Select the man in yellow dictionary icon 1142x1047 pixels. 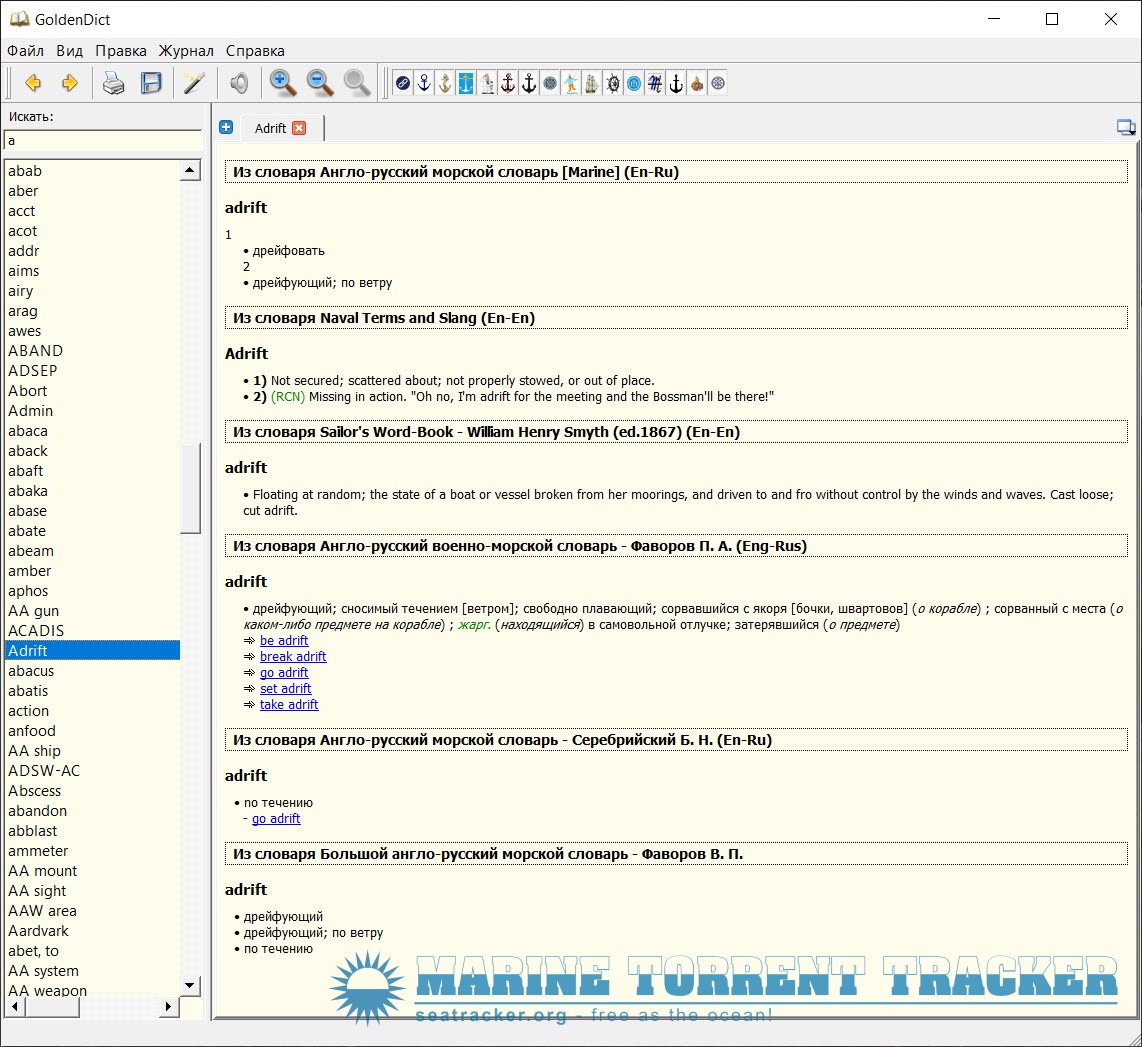(x=571, y=83)
